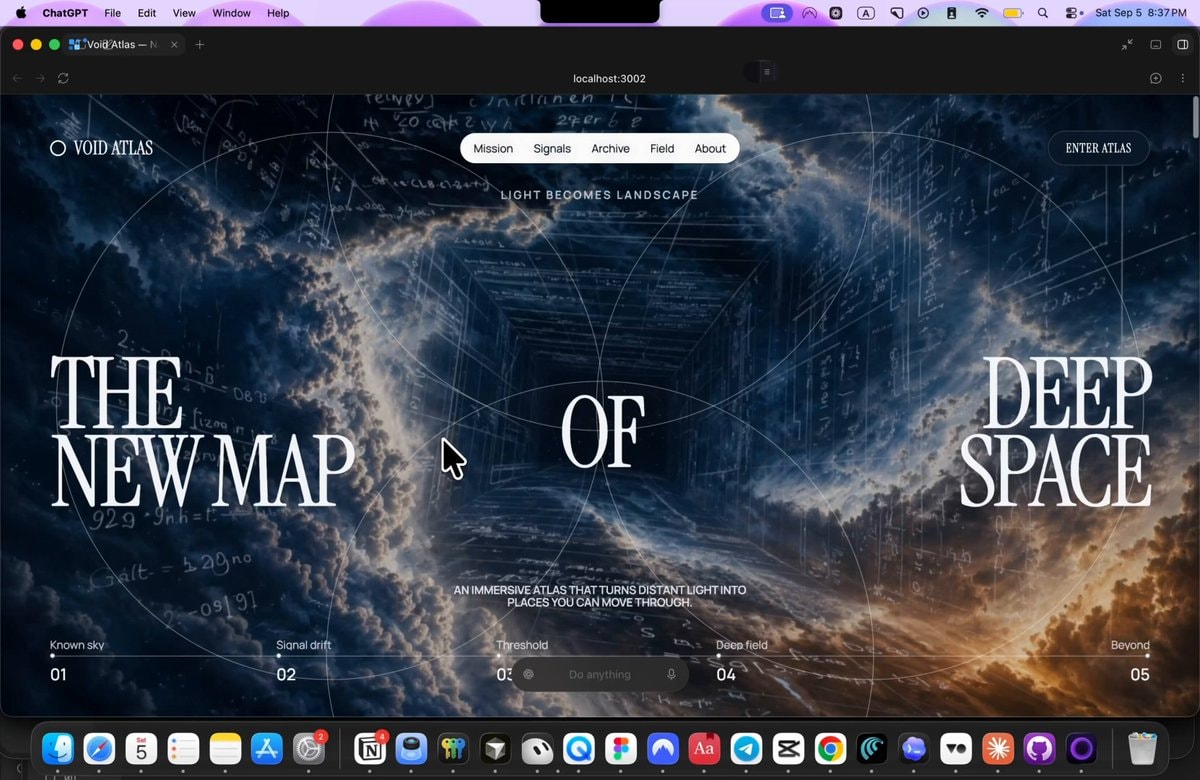Open the Window menu
Viewport: 1200px width, 780px height.
pos(232,13)
